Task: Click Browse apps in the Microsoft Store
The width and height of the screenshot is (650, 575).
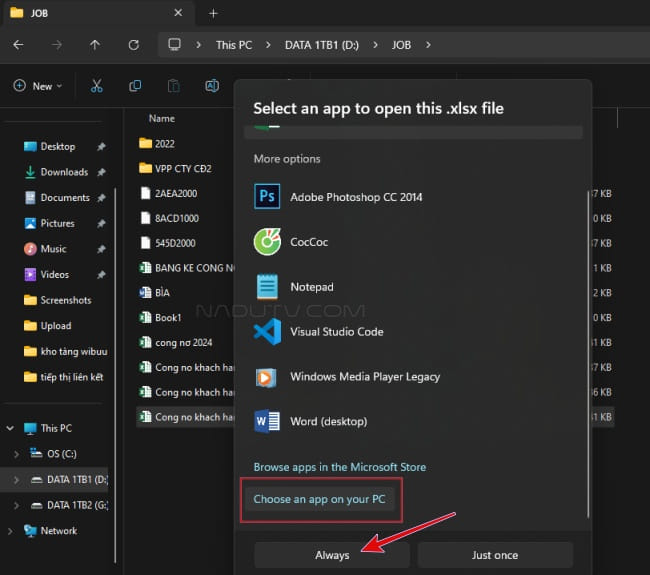Action: click(340, 467)
